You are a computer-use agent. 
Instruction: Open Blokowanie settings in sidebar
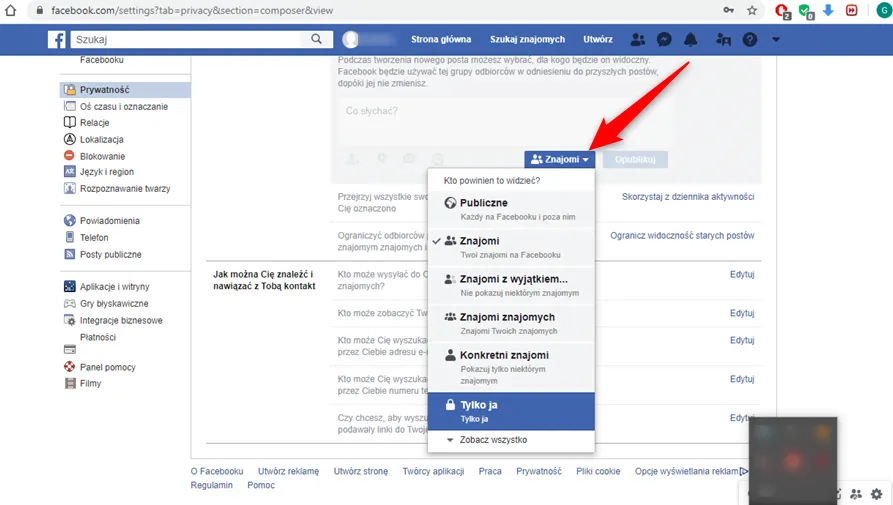(102, 156)
